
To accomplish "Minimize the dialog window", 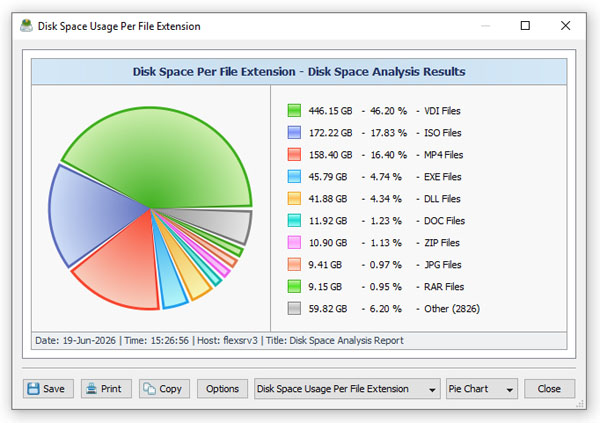I will pyautogui.click(x=486, y=26).
